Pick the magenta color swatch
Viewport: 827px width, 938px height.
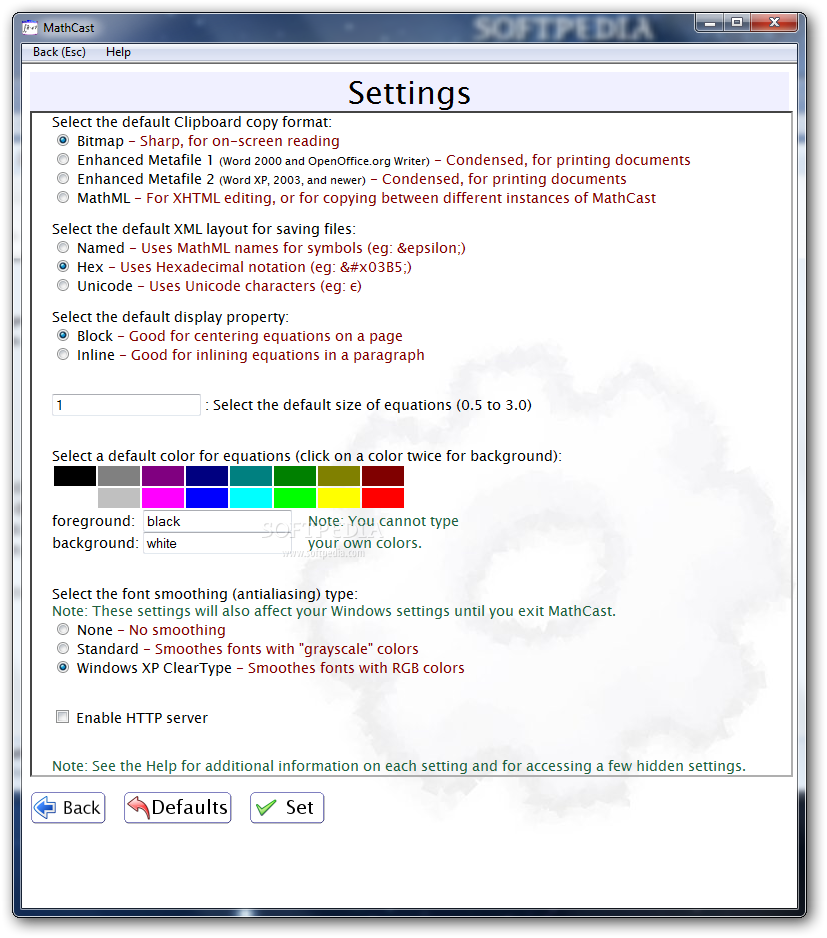pos(163,498)
